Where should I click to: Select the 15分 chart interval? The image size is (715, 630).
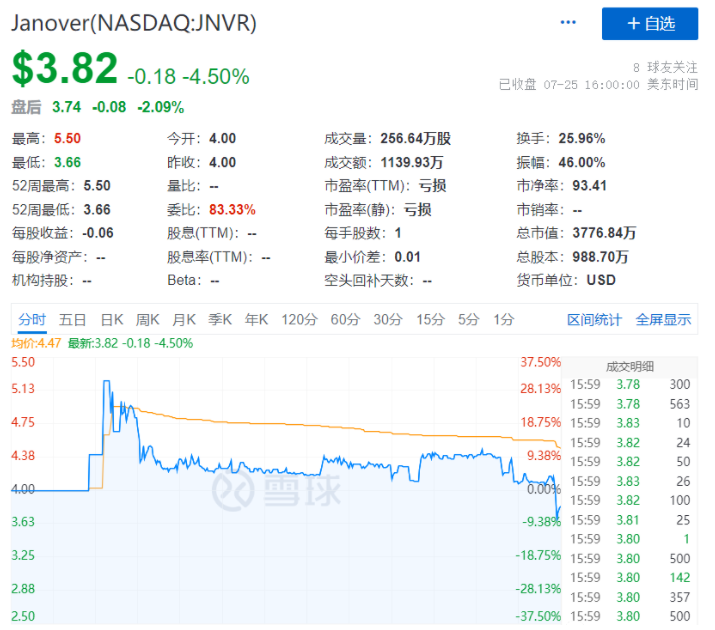[x=430, y=319]
